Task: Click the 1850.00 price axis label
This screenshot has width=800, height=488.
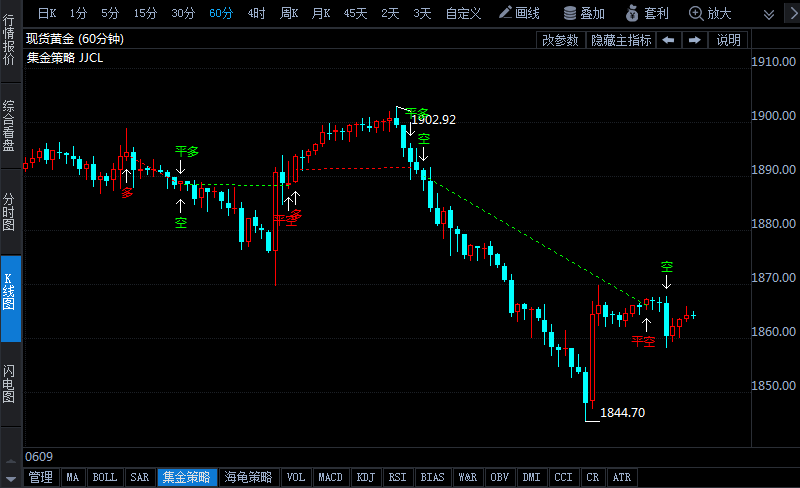Action: (773, 385)
